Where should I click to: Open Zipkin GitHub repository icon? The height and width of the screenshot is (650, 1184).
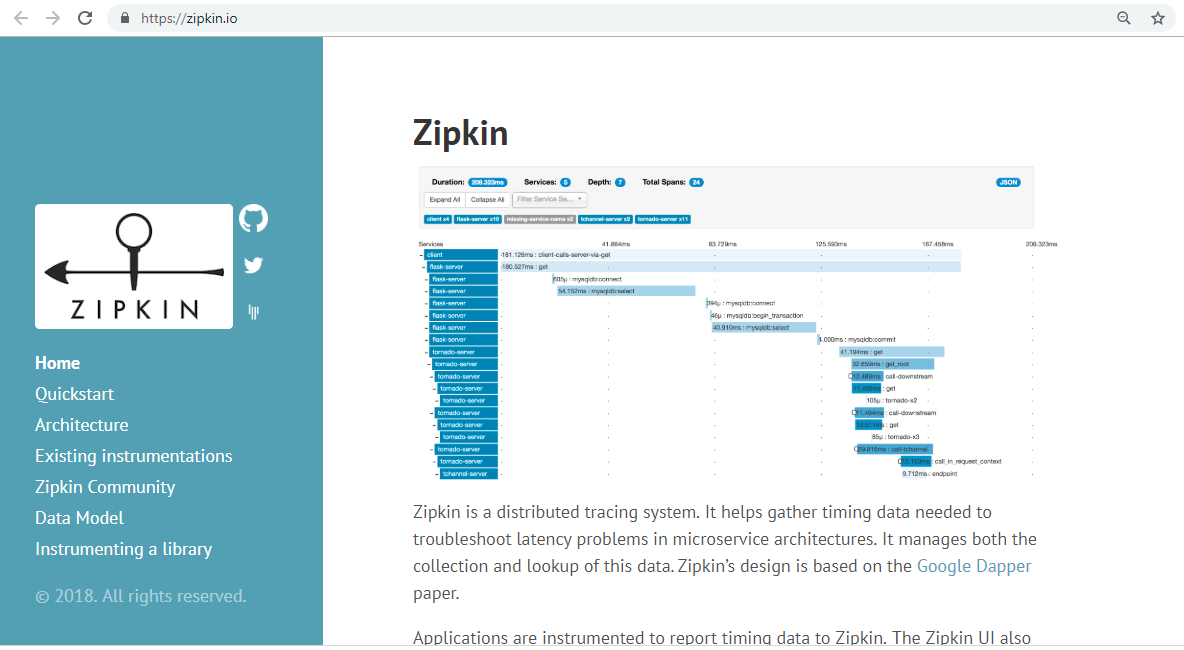[x=254, y=219]
